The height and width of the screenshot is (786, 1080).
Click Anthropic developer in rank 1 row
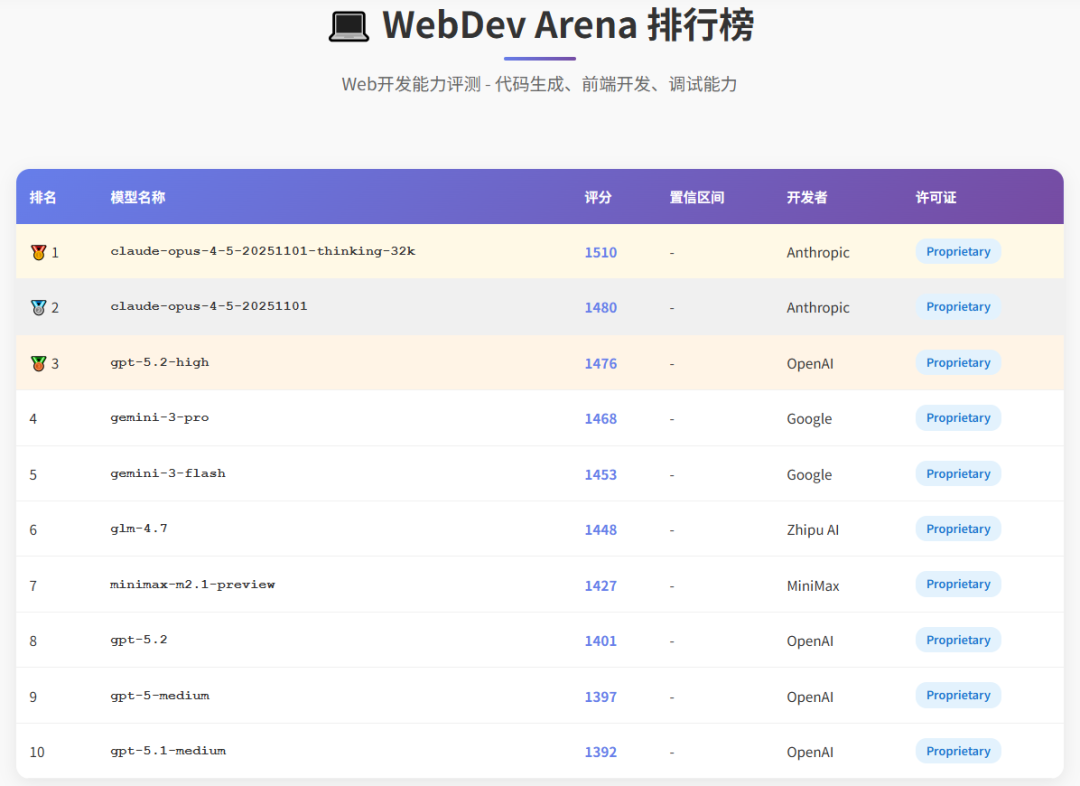[x=818, y=252]
